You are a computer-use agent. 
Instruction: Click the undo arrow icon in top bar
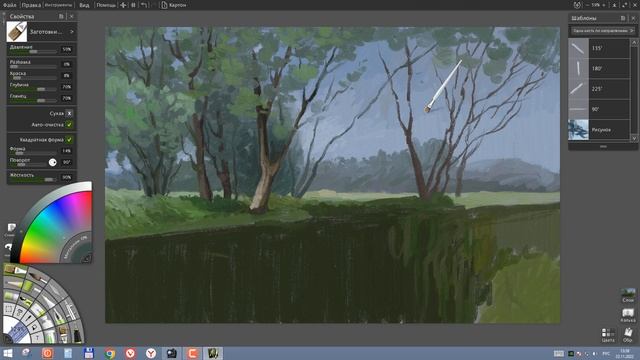click(x=144, y=5)
